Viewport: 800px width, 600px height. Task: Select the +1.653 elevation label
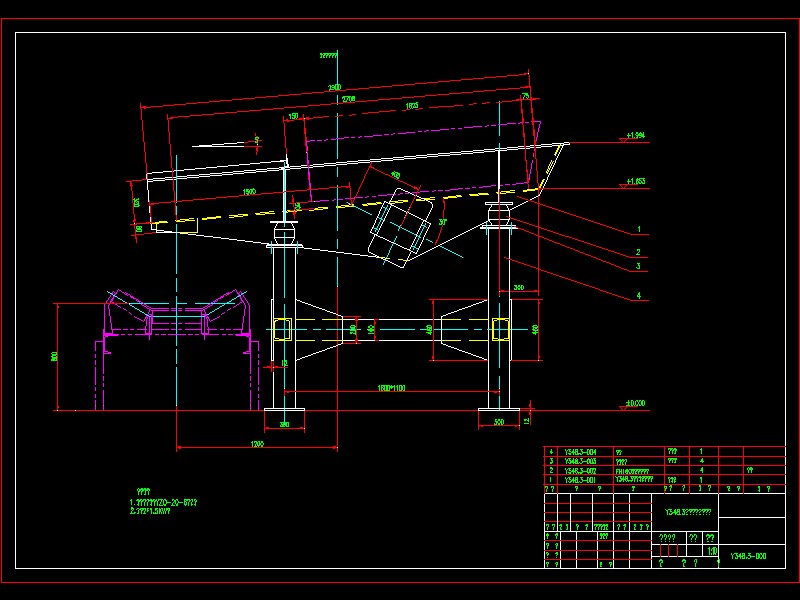pos(636,181)
